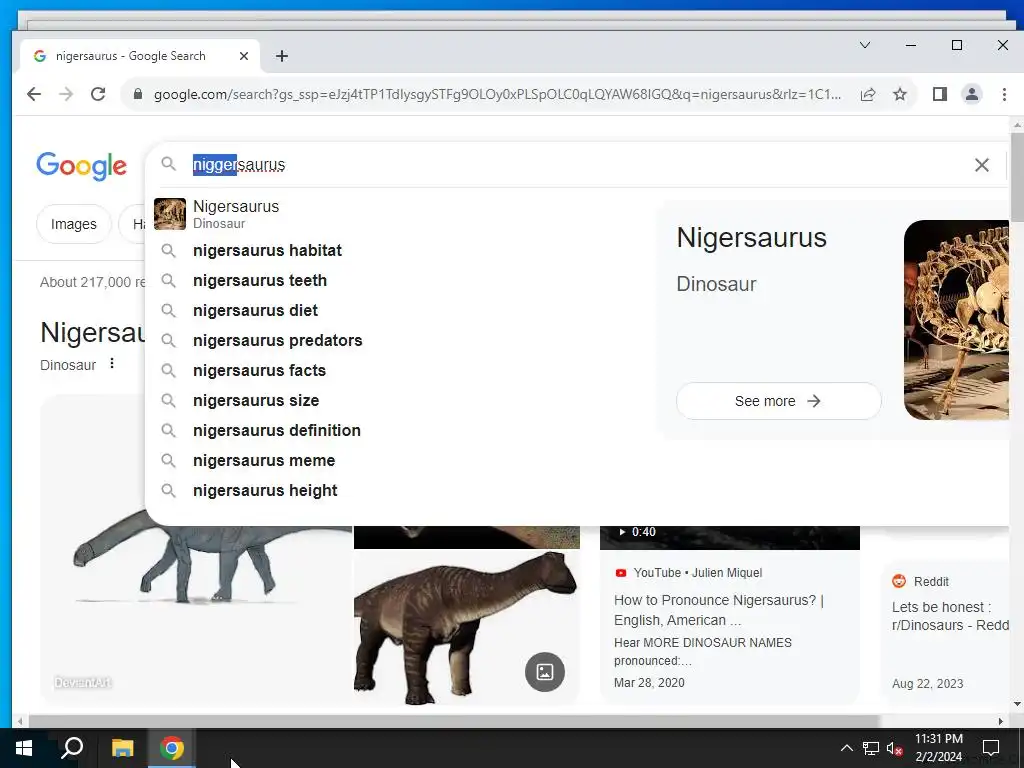1024x768 pixels.
Task: Click the vertical scrollbar up arrow
Action: [1017, 124]
